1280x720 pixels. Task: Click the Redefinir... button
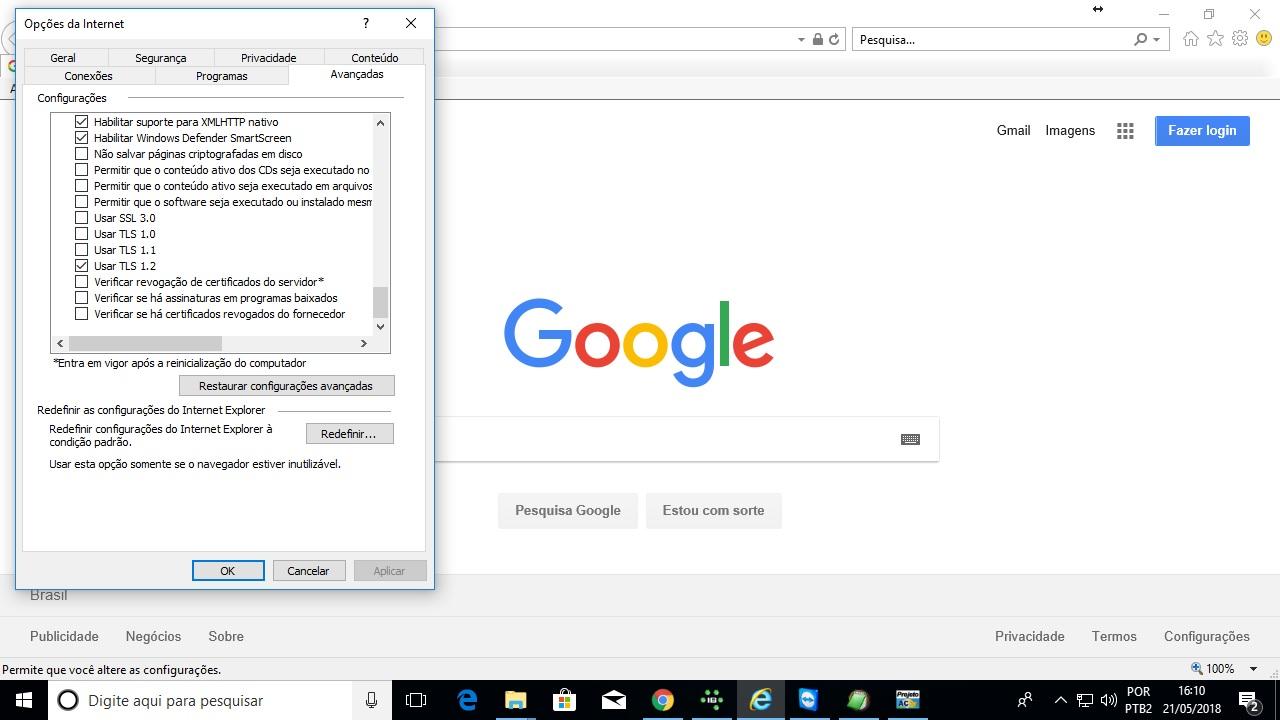pos(349,434)
